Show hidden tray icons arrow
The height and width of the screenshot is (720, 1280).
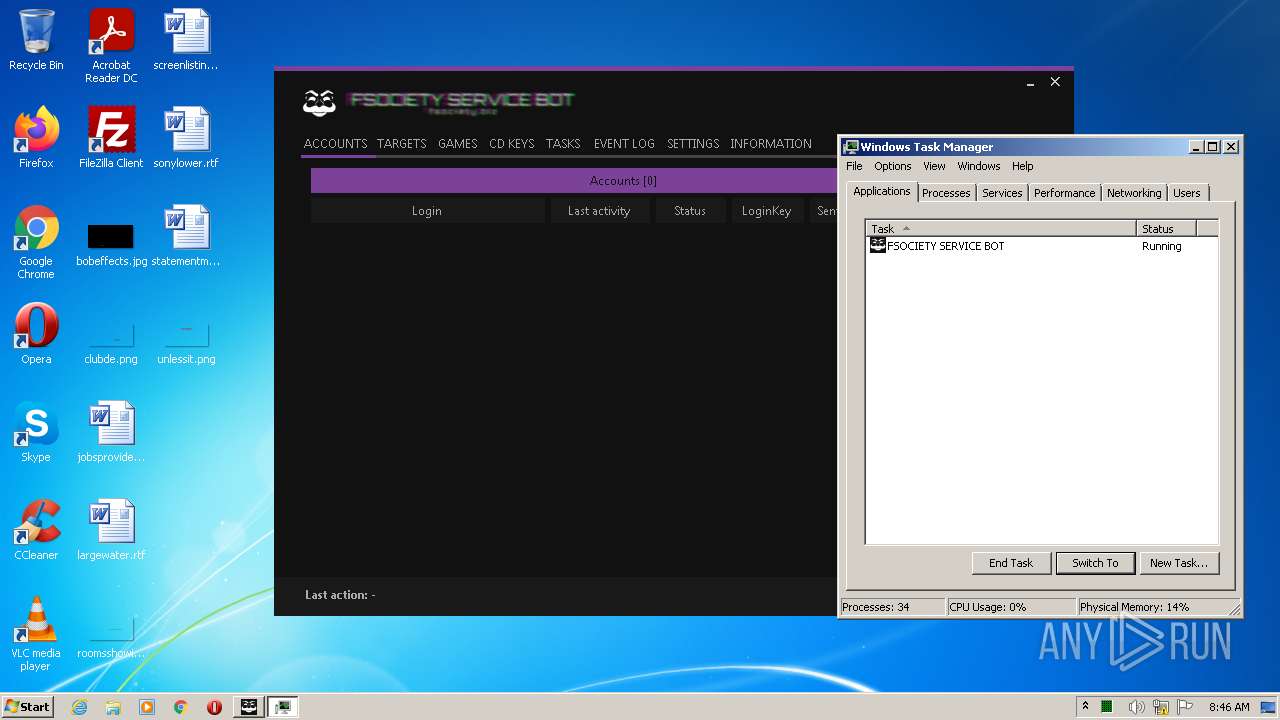(x=1085, y=707)
